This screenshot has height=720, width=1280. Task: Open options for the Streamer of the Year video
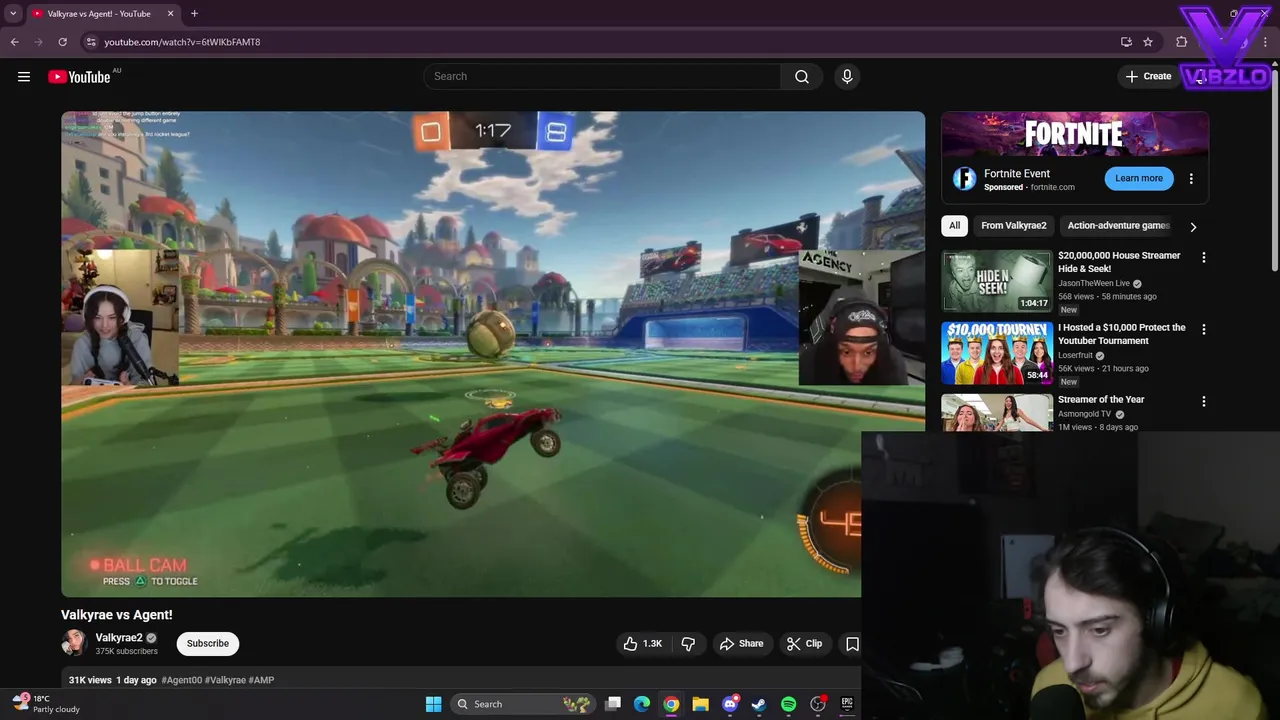click(1204, 401)
